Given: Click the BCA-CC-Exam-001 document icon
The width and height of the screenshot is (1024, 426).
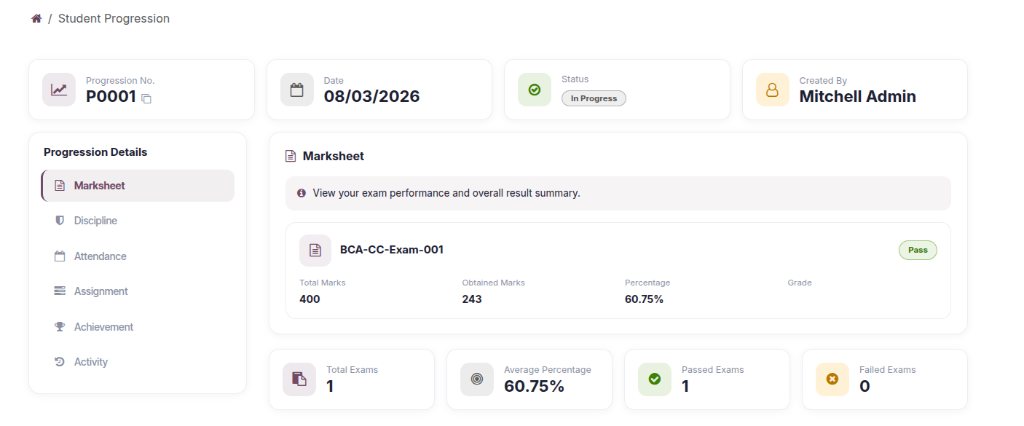Looking at the screenshot, I should click(315, 250).
